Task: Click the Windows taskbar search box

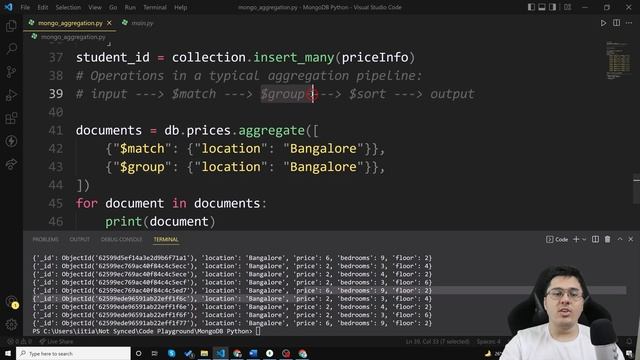Action: [73, 353]
